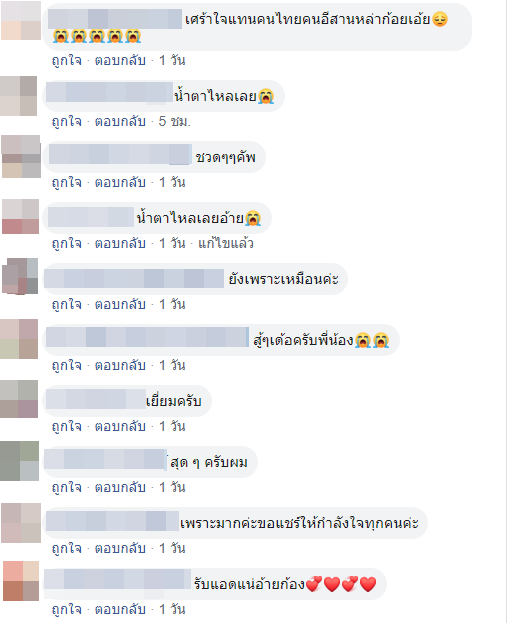The image size is (515, 628).
Task: Open avatar beside สุด ๆ ครับผม comment
Action: (19, 461)
